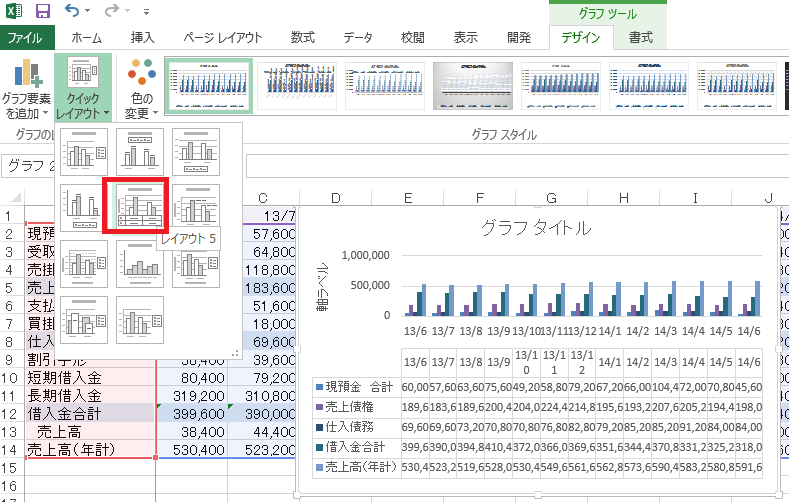The width and height of the screenshot is (789, 502).
Task: Choose the first layout in Quick Layout gallery
Action: [x=84, y=150]
